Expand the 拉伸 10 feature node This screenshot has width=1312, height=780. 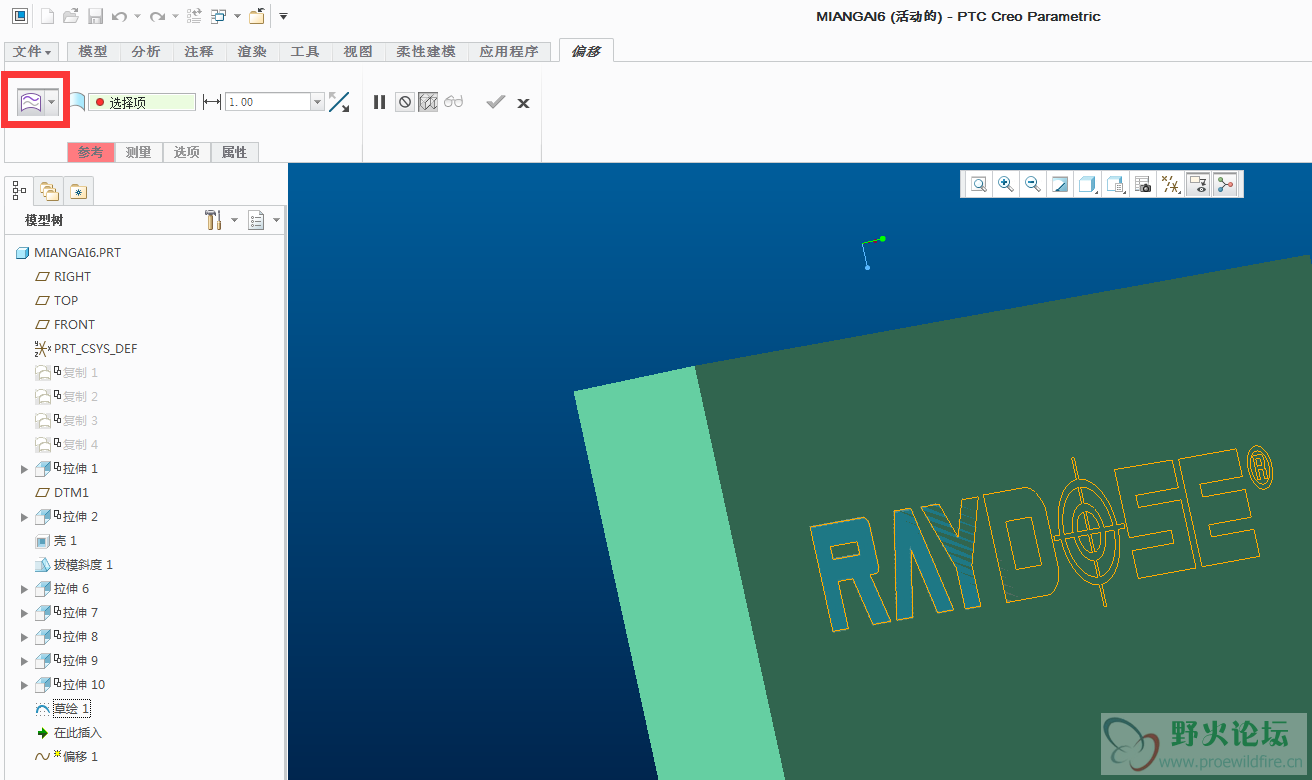click(25, 685)
